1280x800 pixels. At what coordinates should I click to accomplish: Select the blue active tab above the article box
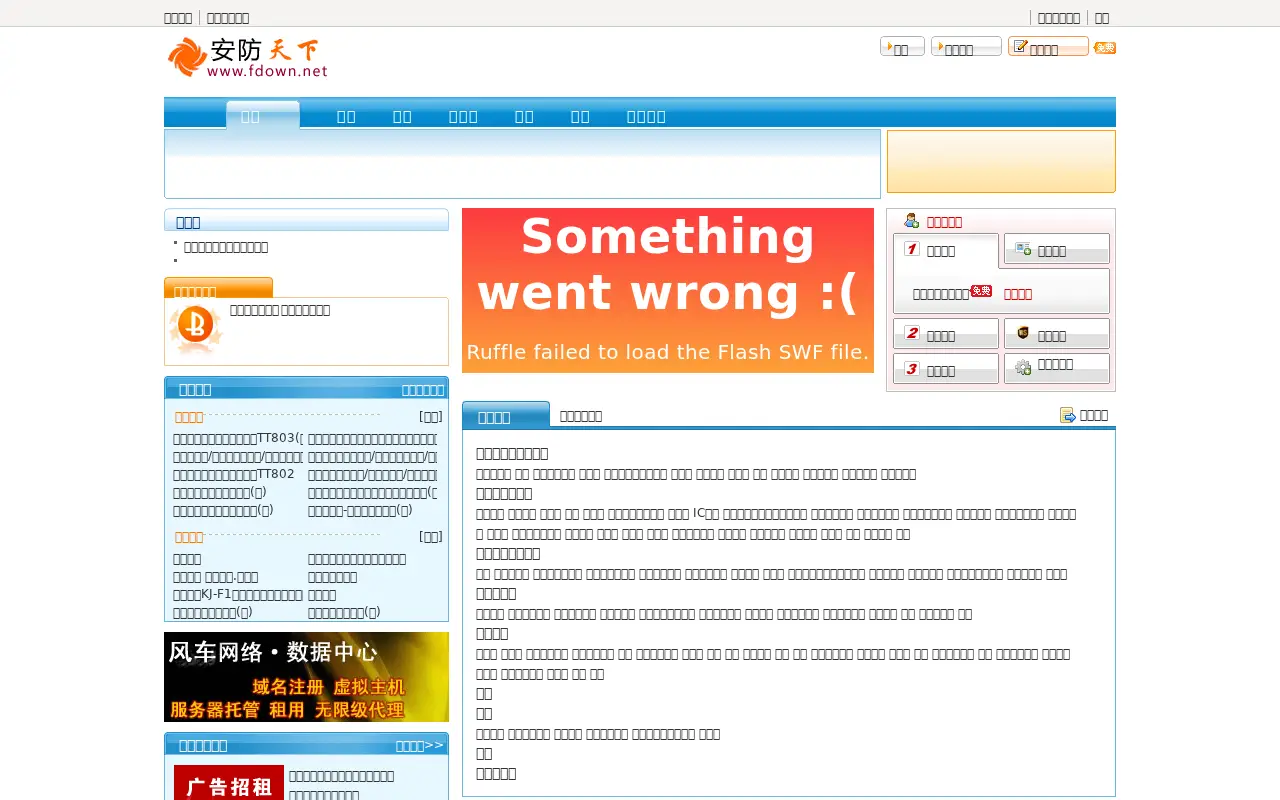click(x=506, y=415)
